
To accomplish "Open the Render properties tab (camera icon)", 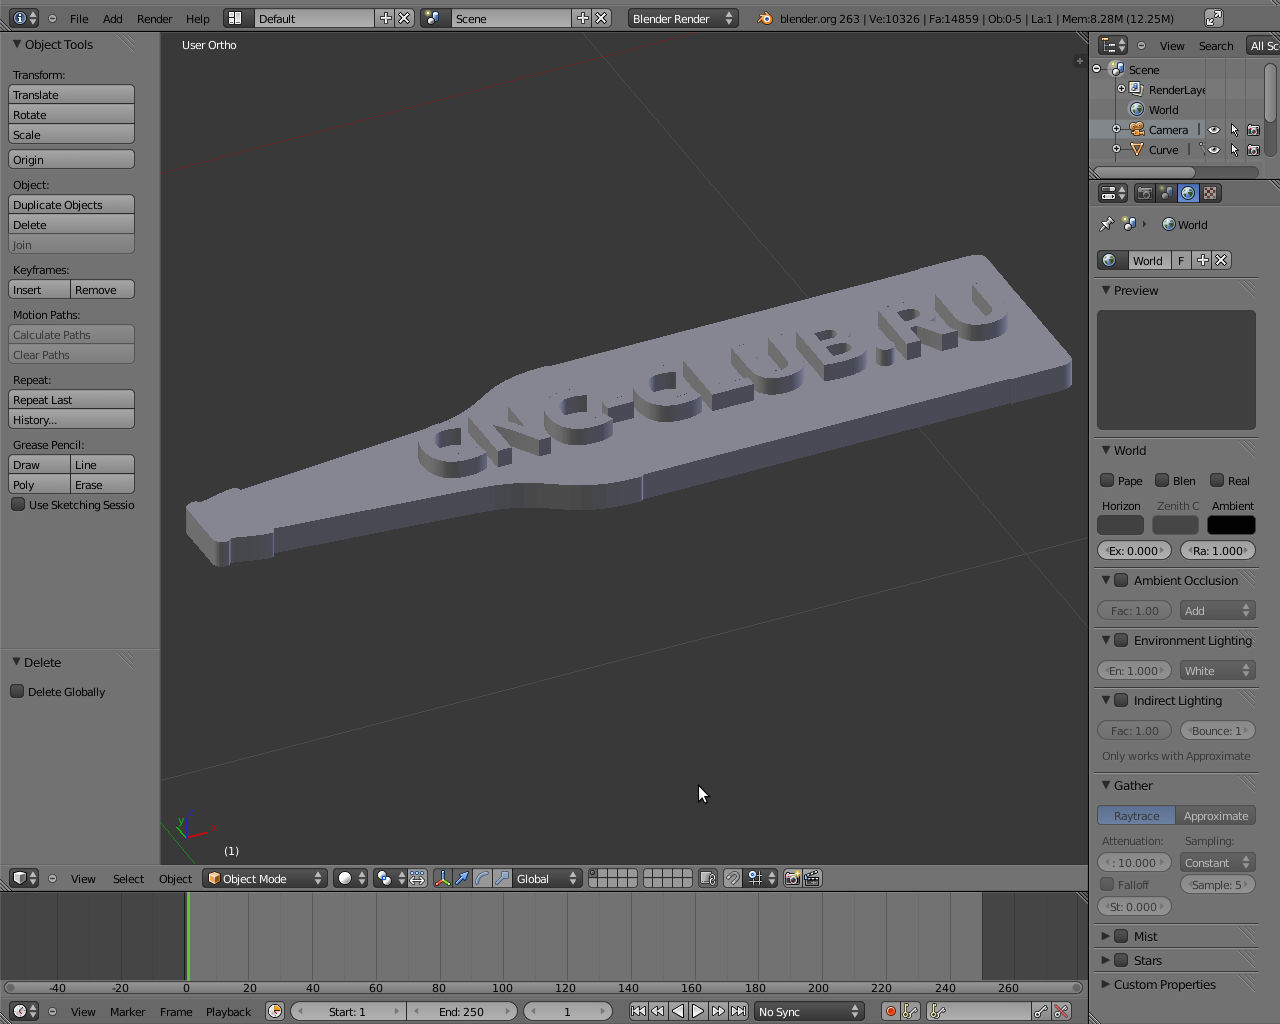I will [1145, 193].
